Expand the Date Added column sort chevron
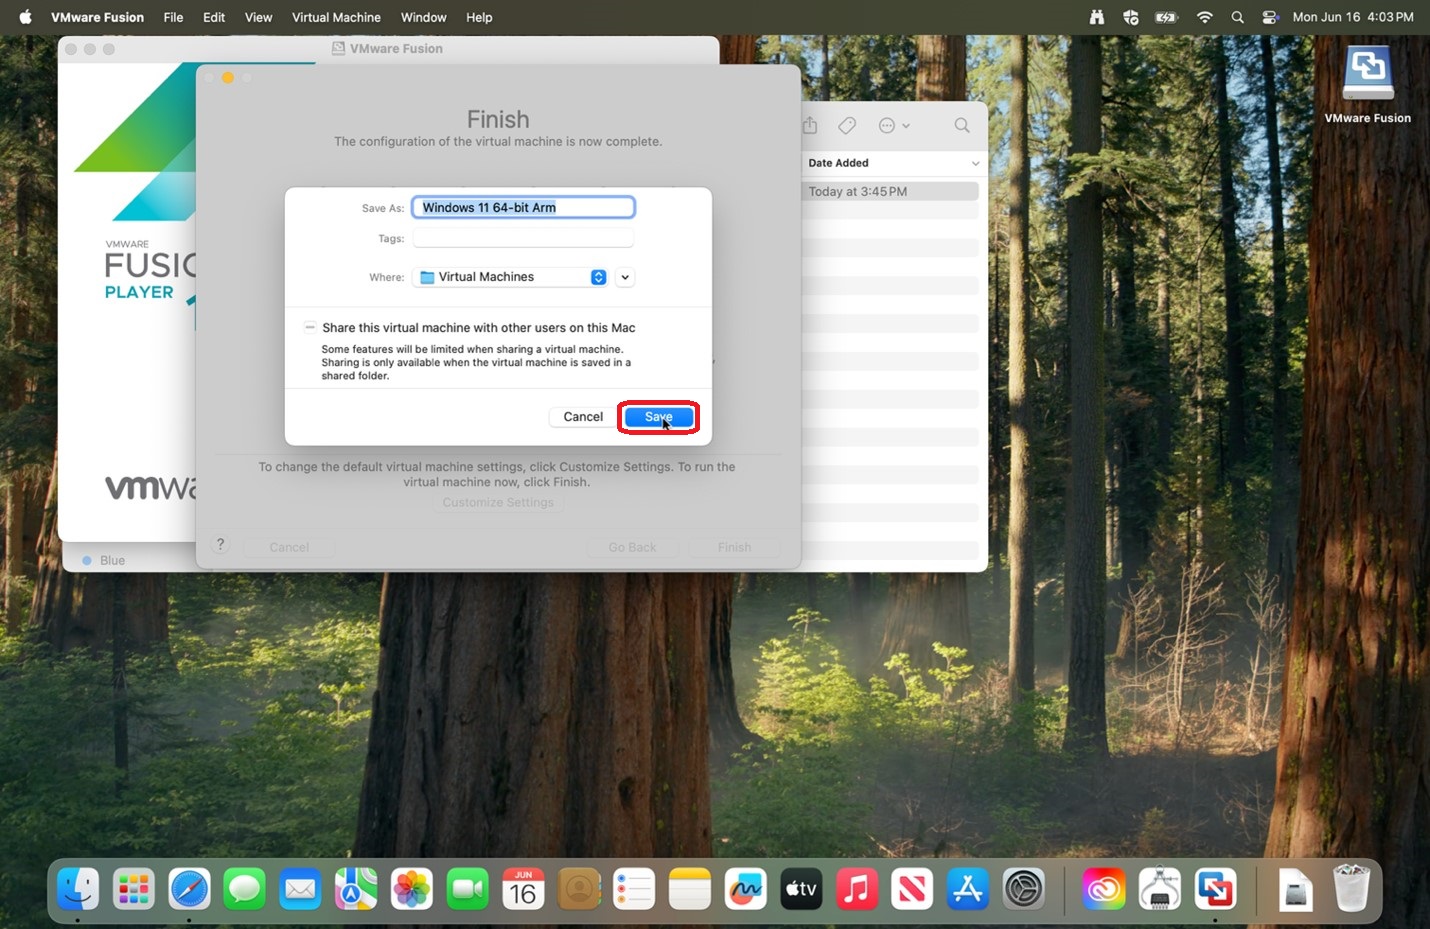 [x=975, y=163]
